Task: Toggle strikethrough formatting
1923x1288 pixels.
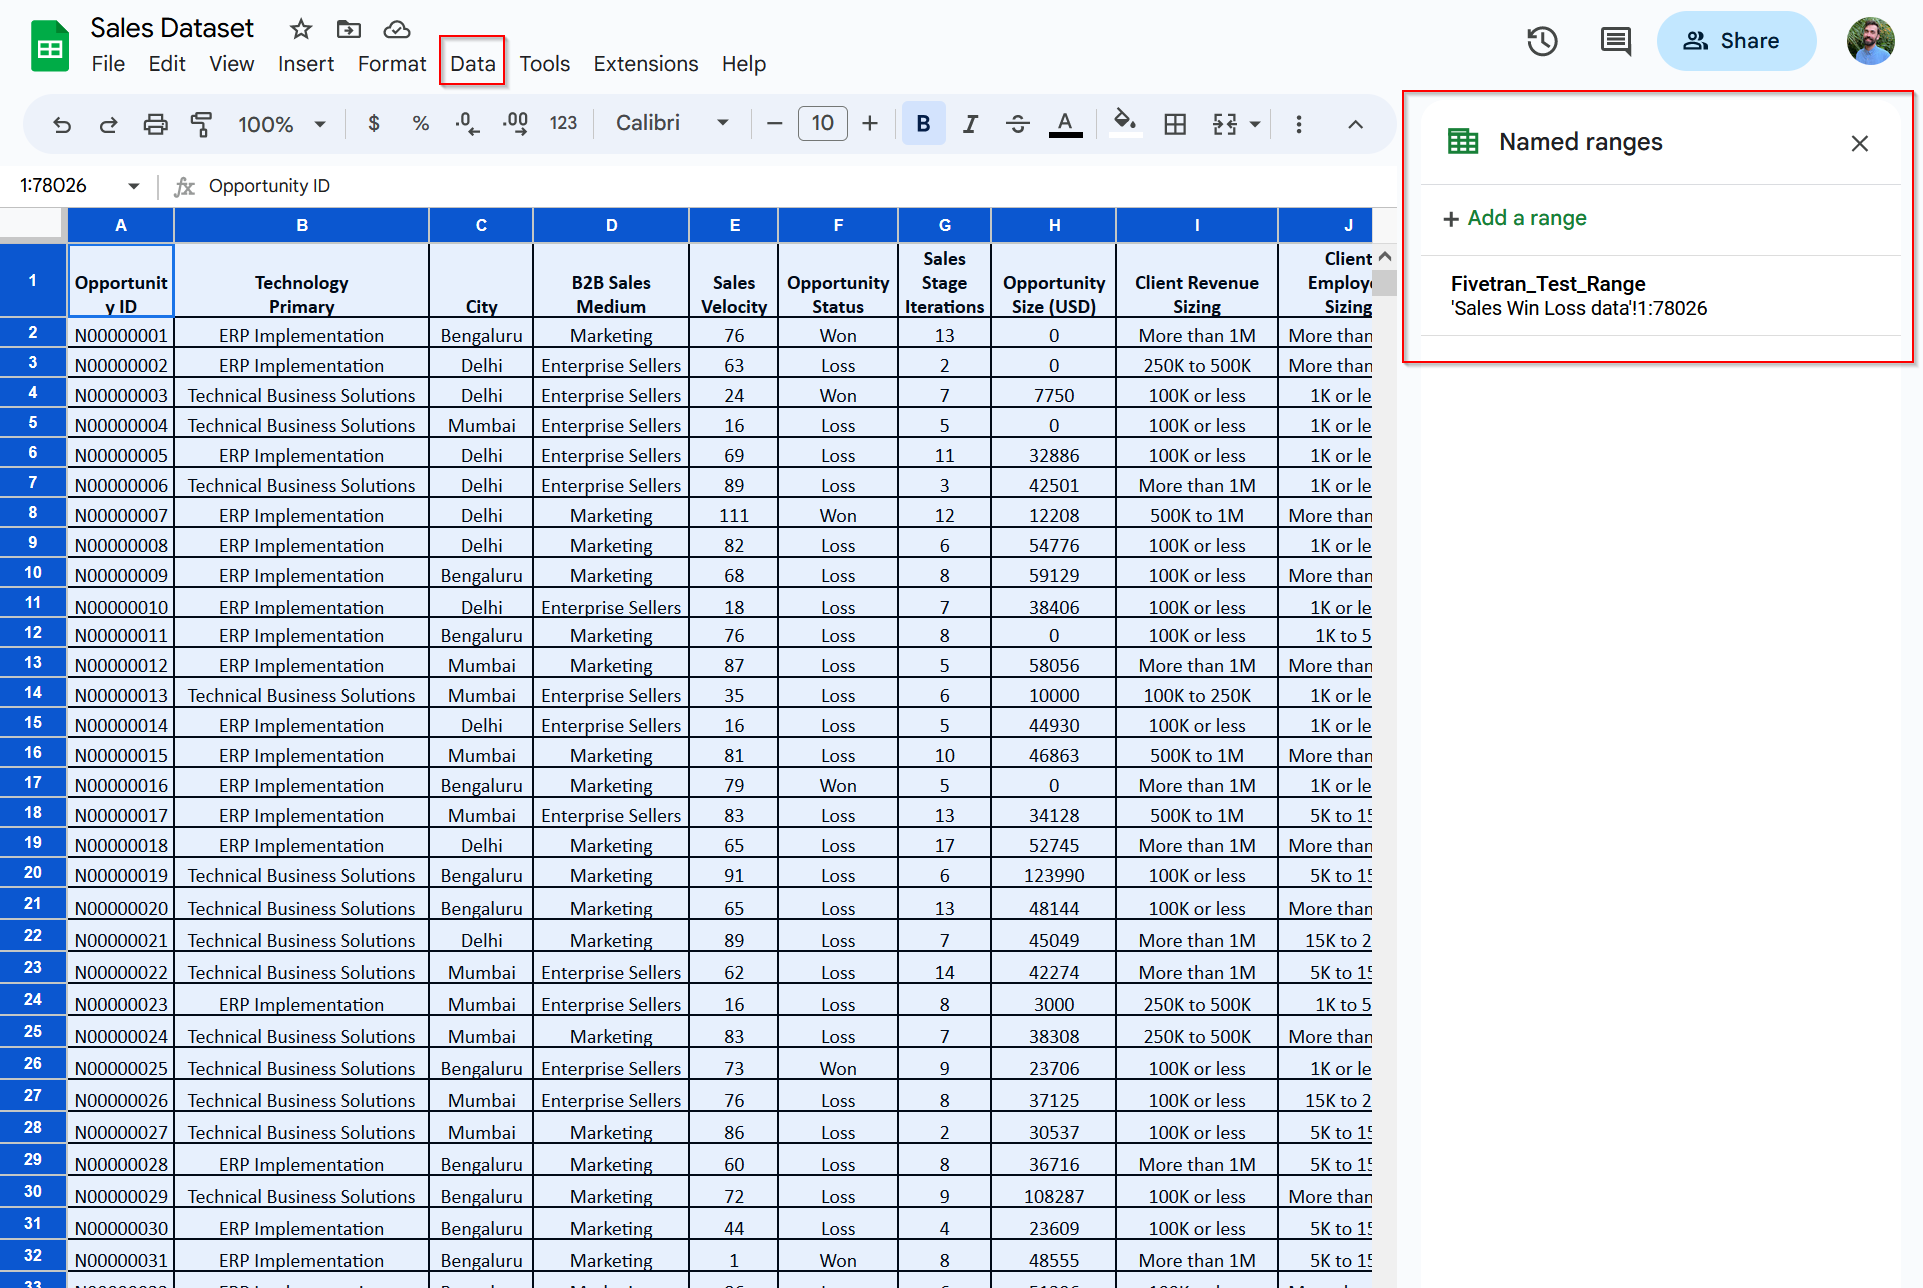Action: (x=1017, y=124)
